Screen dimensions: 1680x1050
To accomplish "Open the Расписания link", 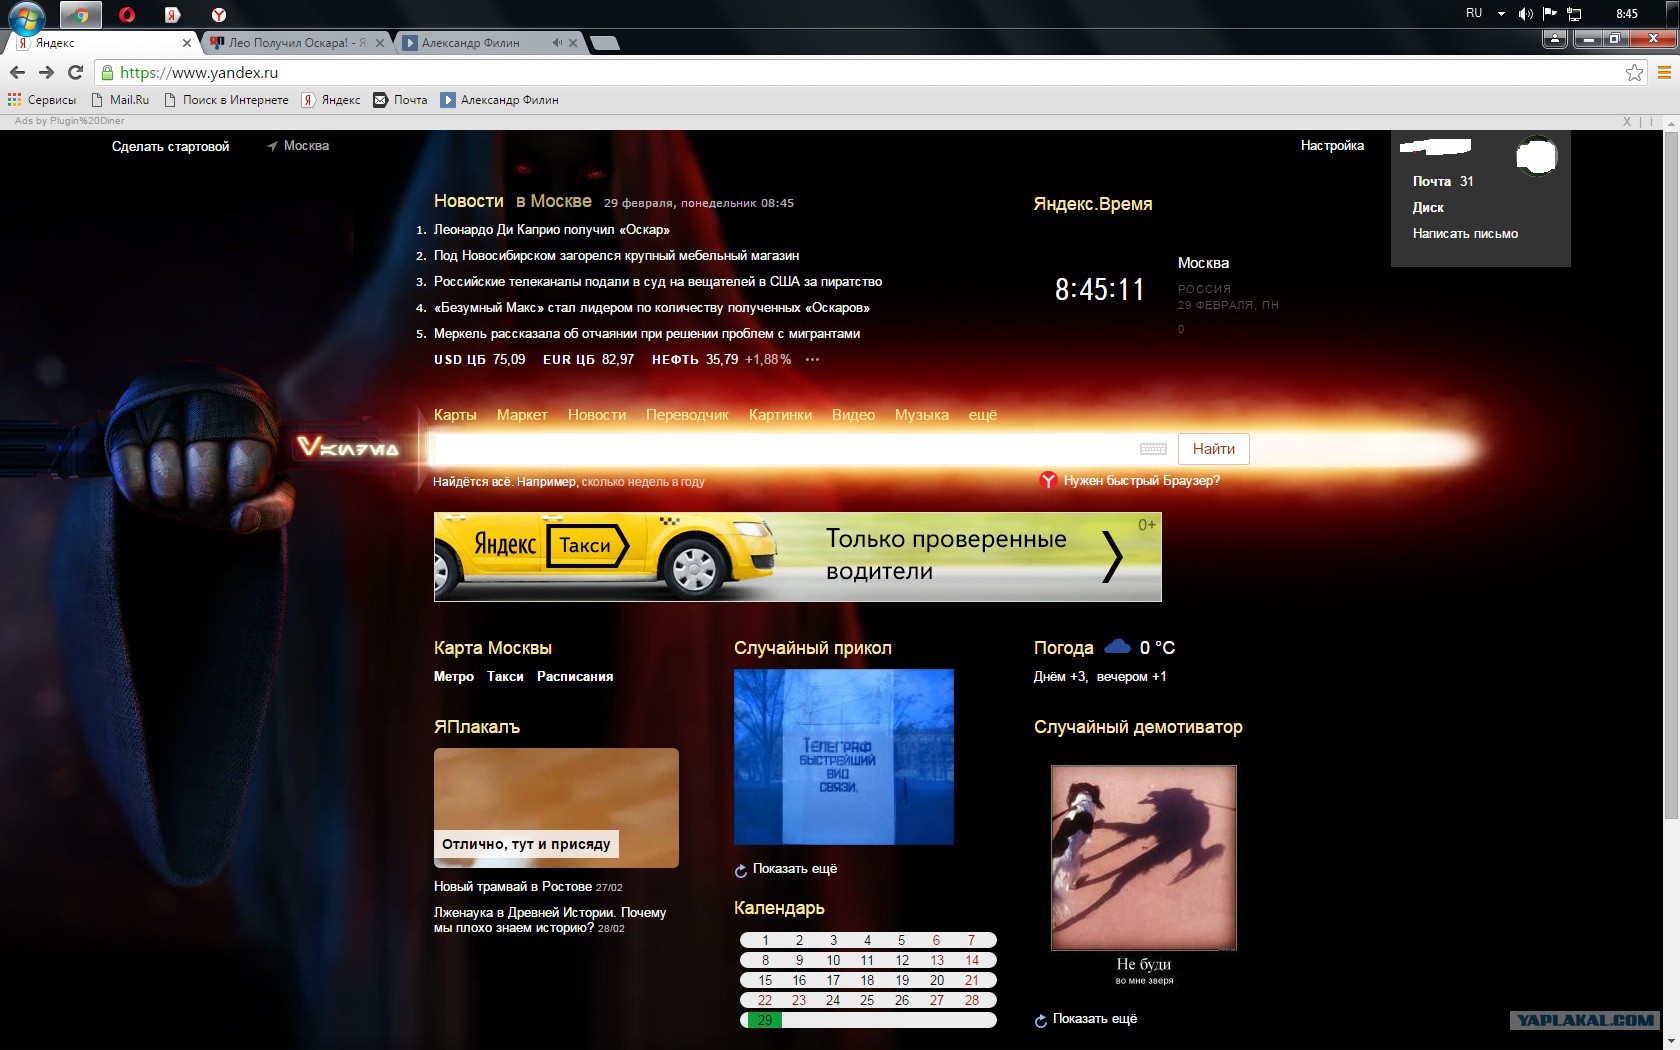I will coord(575,677).
